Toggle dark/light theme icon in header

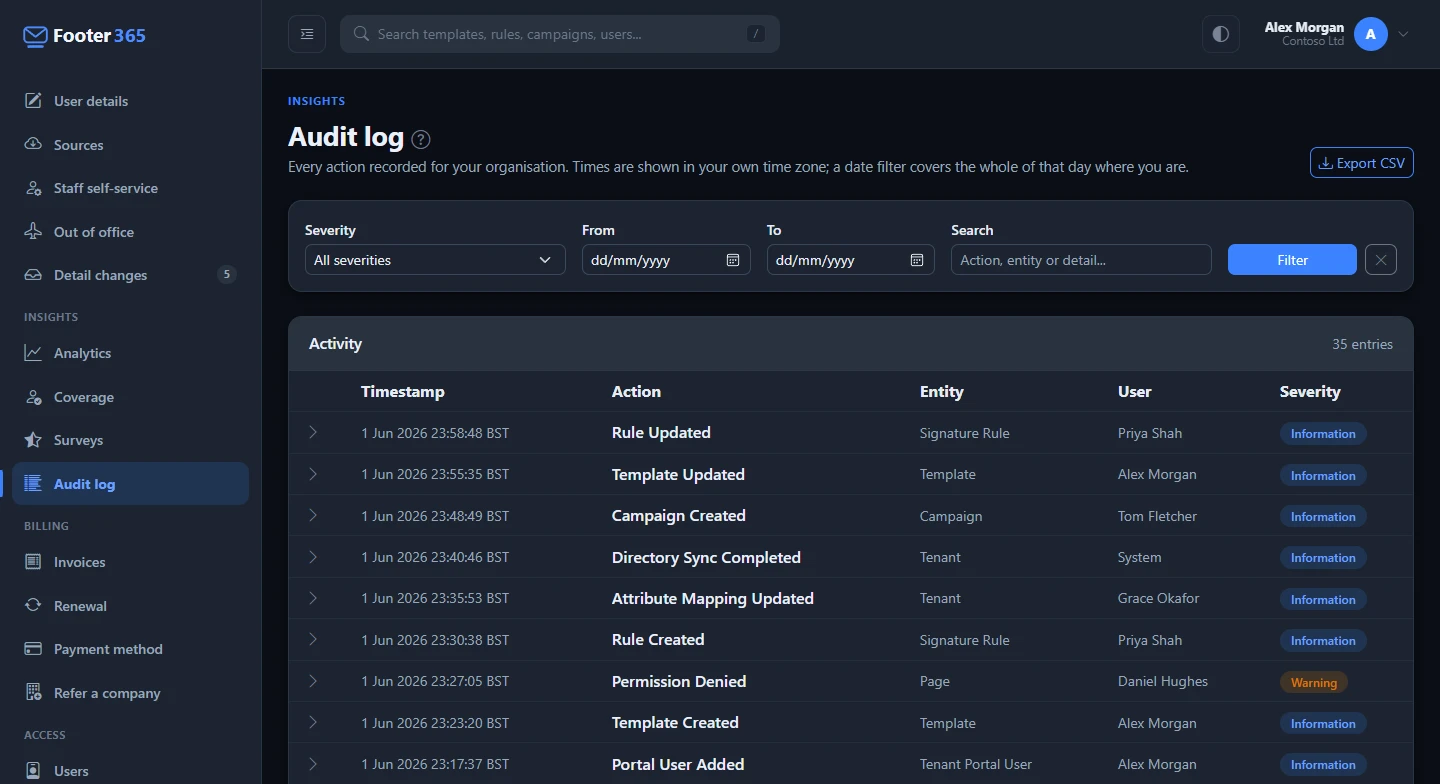click(1220, 34)
